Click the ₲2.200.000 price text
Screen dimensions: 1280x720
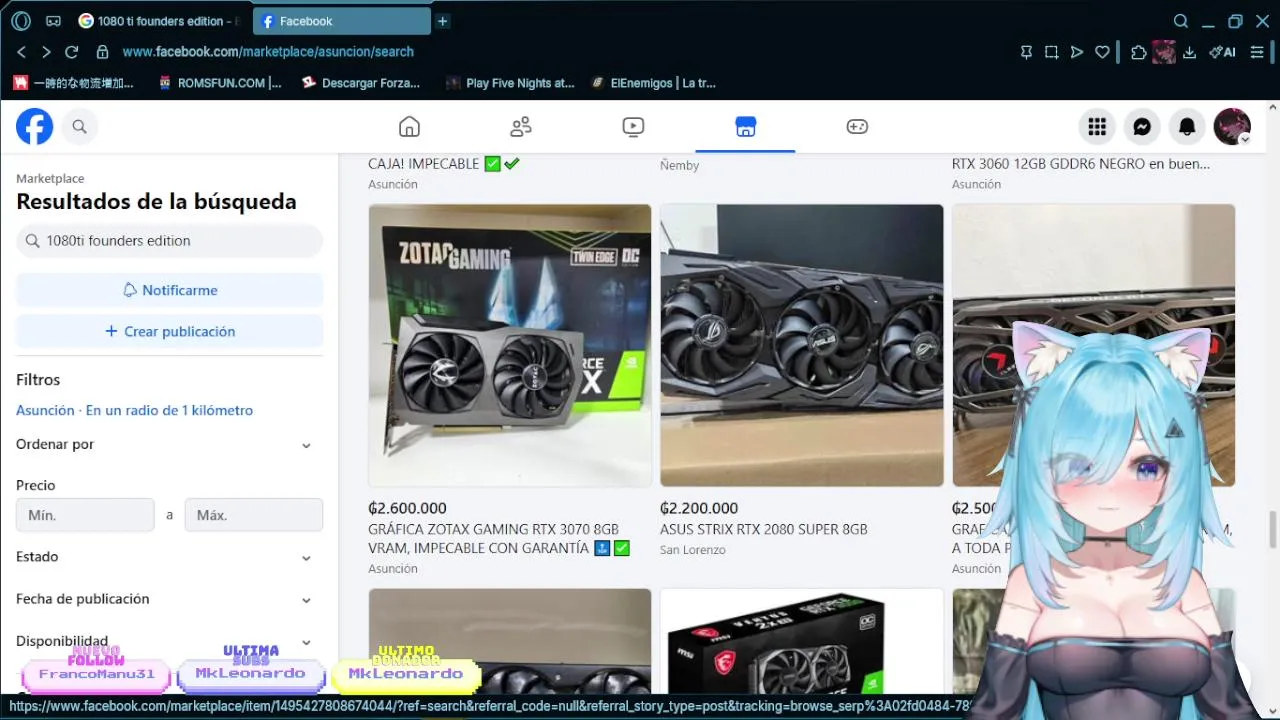pyautogui.click(x=699, y=508)
